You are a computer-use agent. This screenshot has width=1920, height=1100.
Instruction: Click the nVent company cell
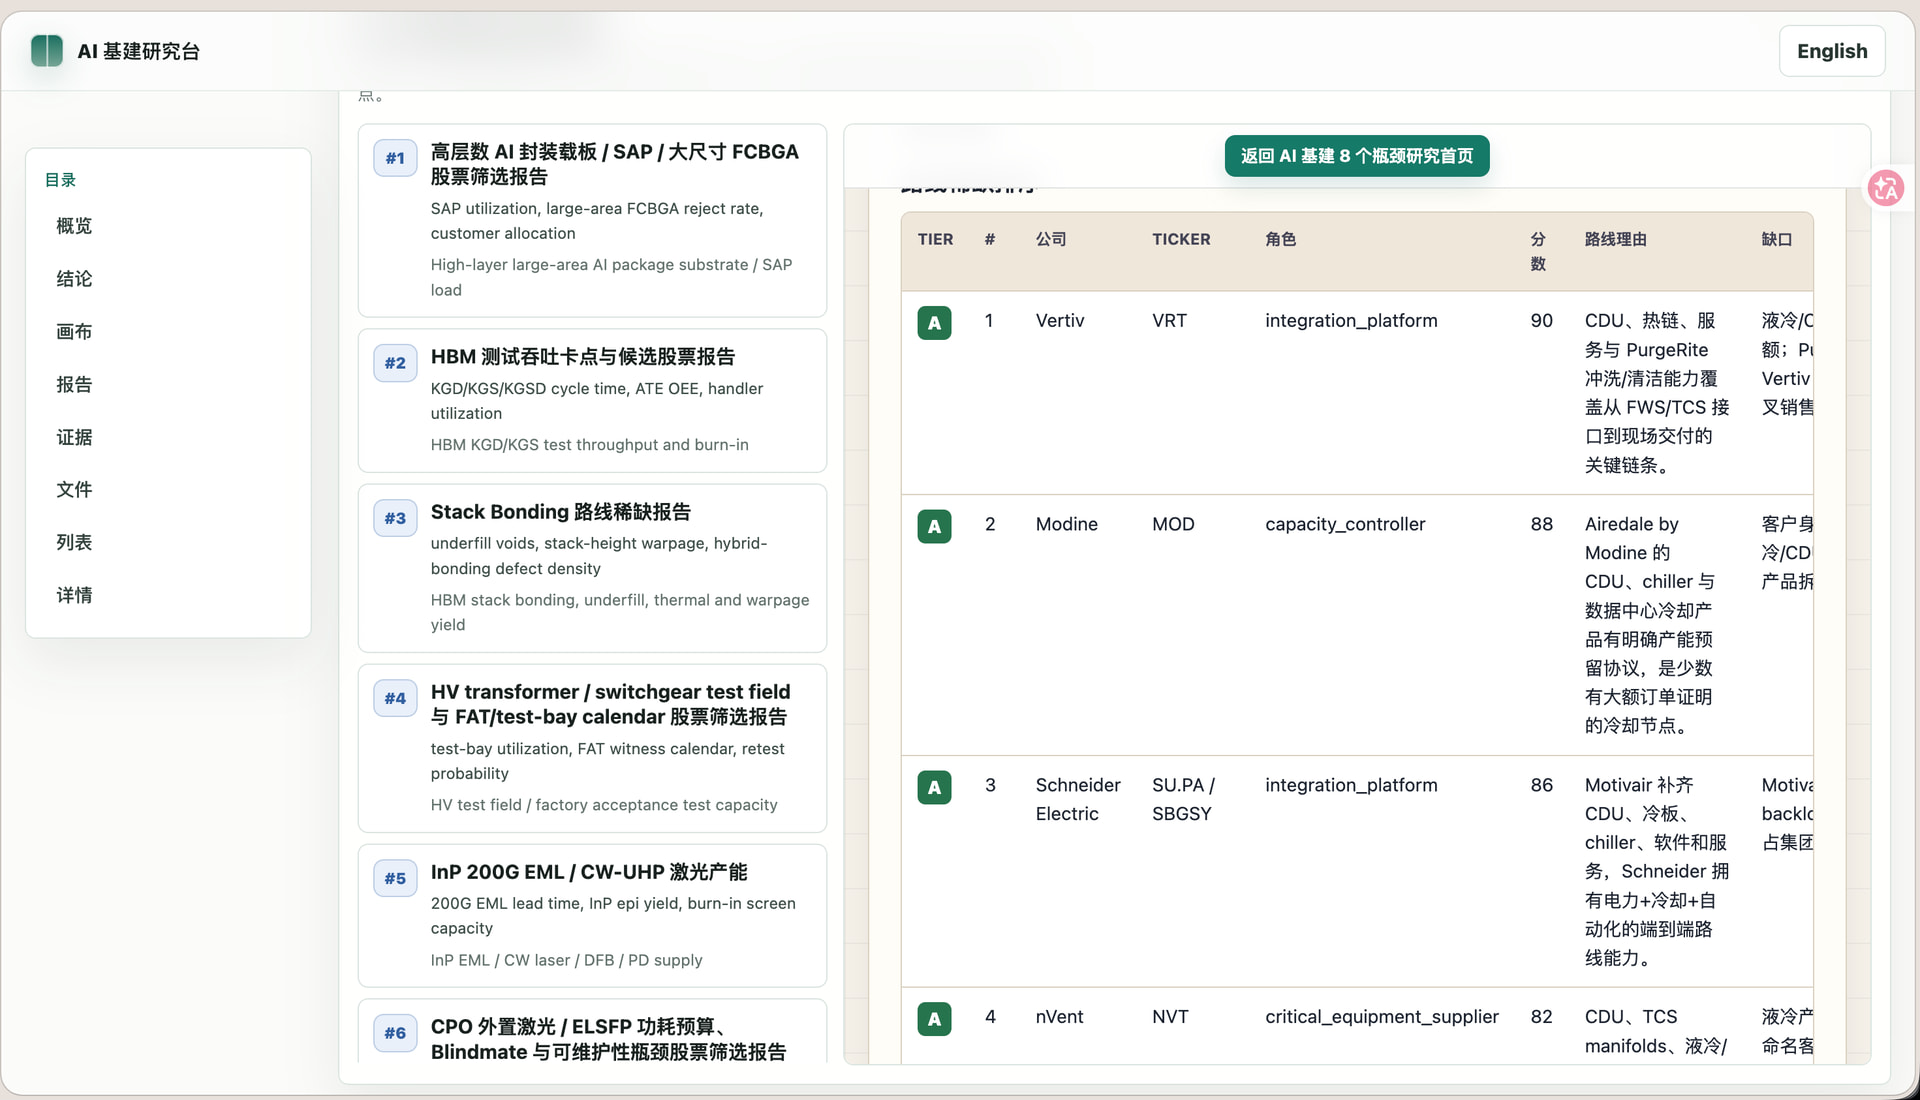[x=1059, y=1017]
